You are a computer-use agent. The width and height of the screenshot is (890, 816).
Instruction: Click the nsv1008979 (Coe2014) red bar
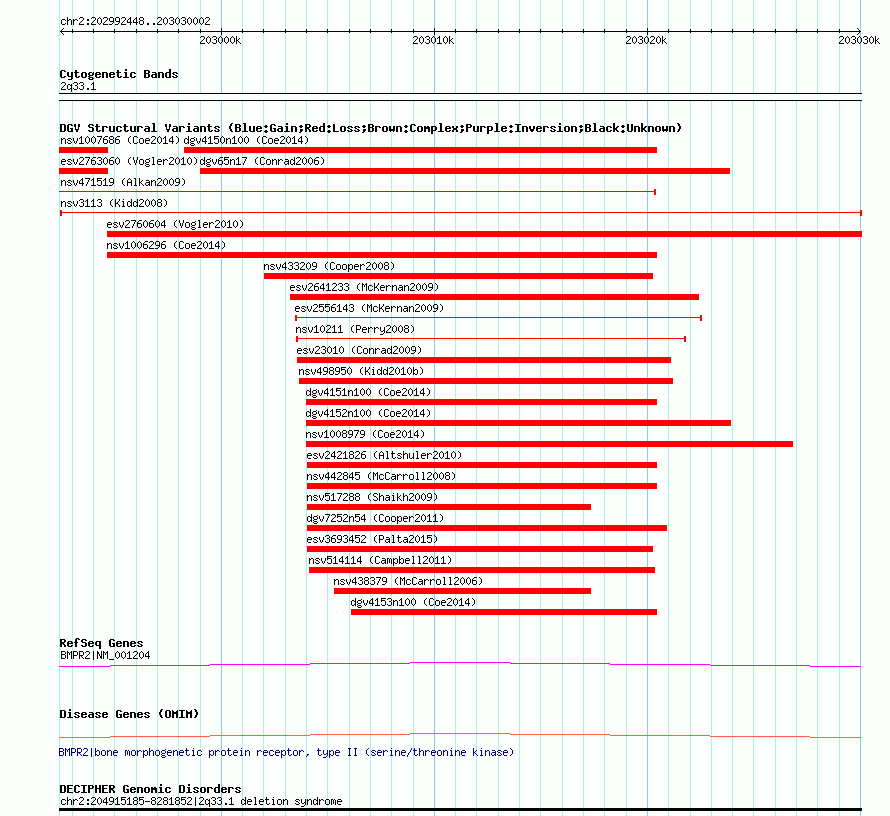coord(549,444)
